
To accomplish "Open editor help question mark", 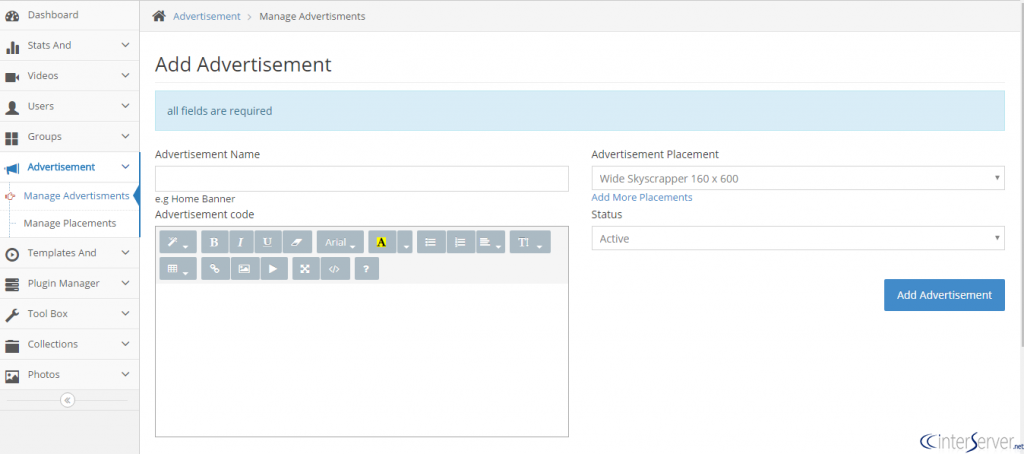I will (366, 268).
